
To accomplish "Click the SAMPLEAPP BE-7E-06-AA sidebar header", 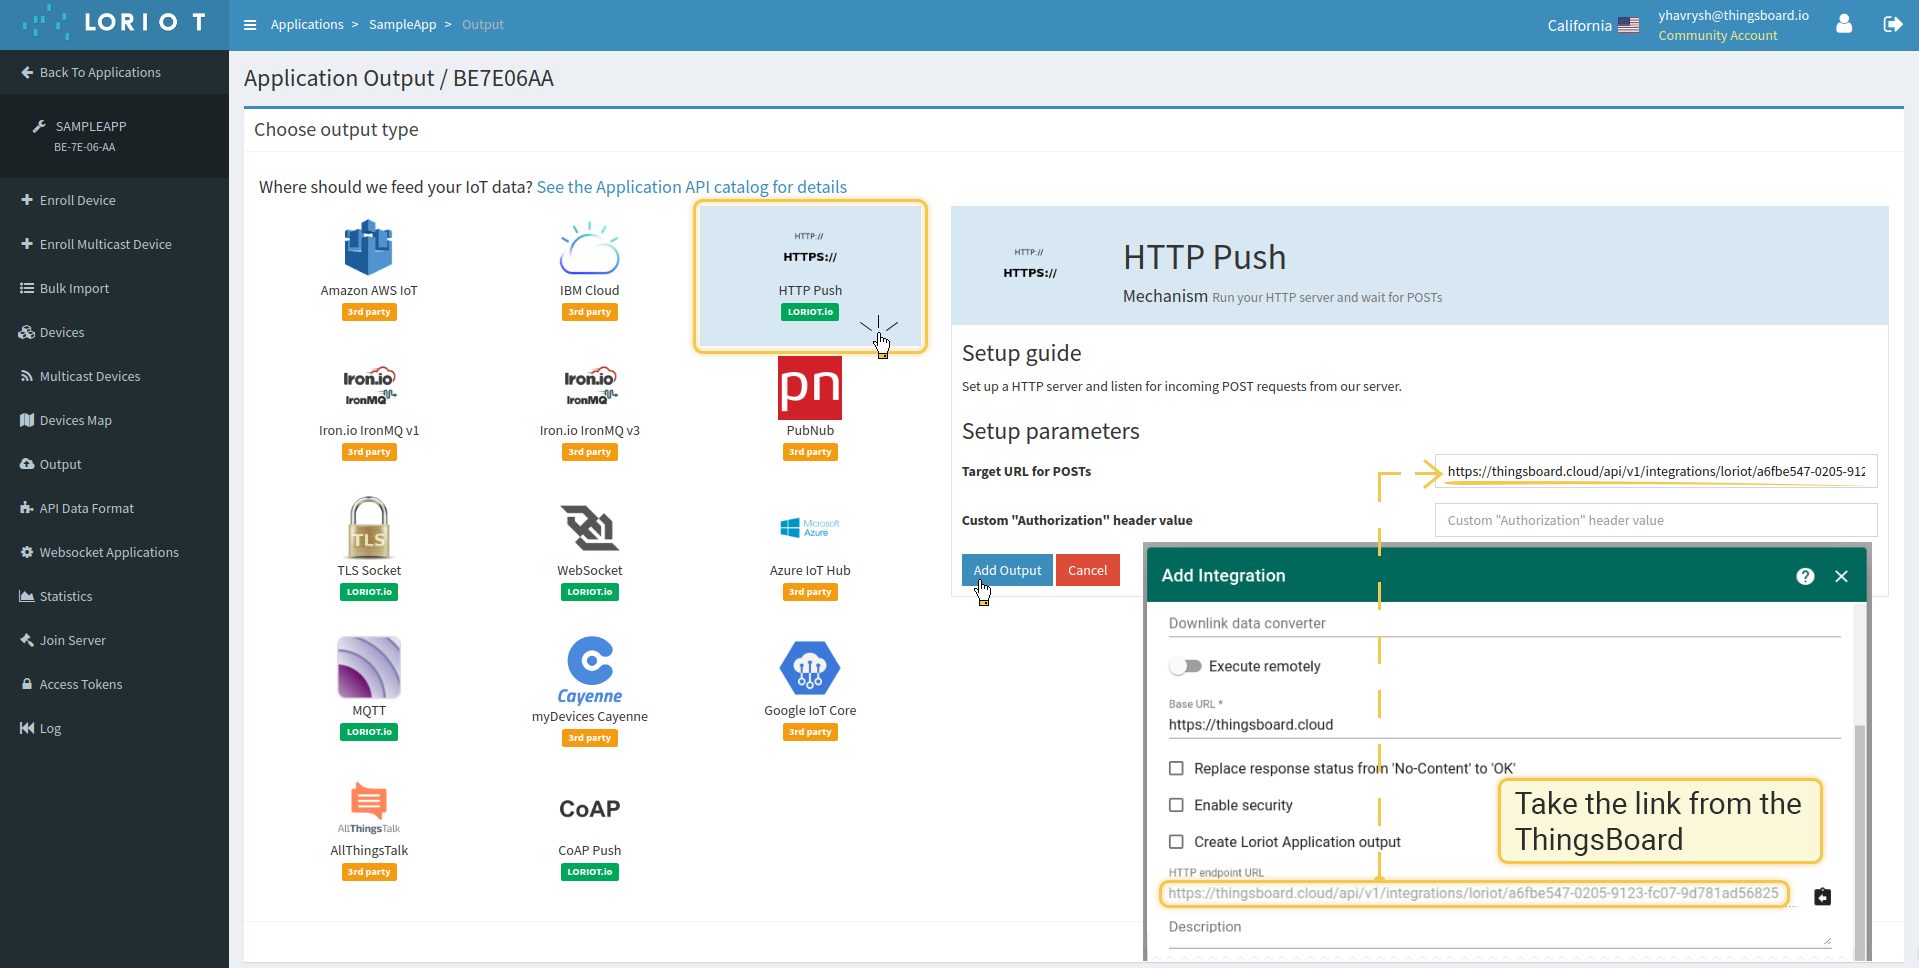I will click(114, 136).
